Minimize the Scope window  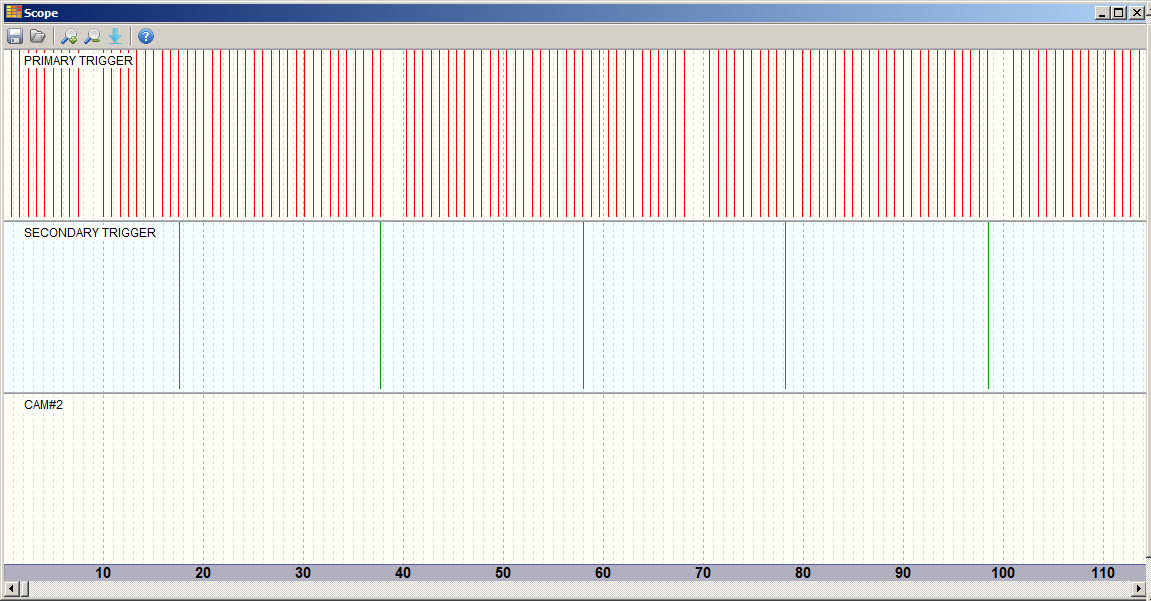click(x=1103, y=13)
